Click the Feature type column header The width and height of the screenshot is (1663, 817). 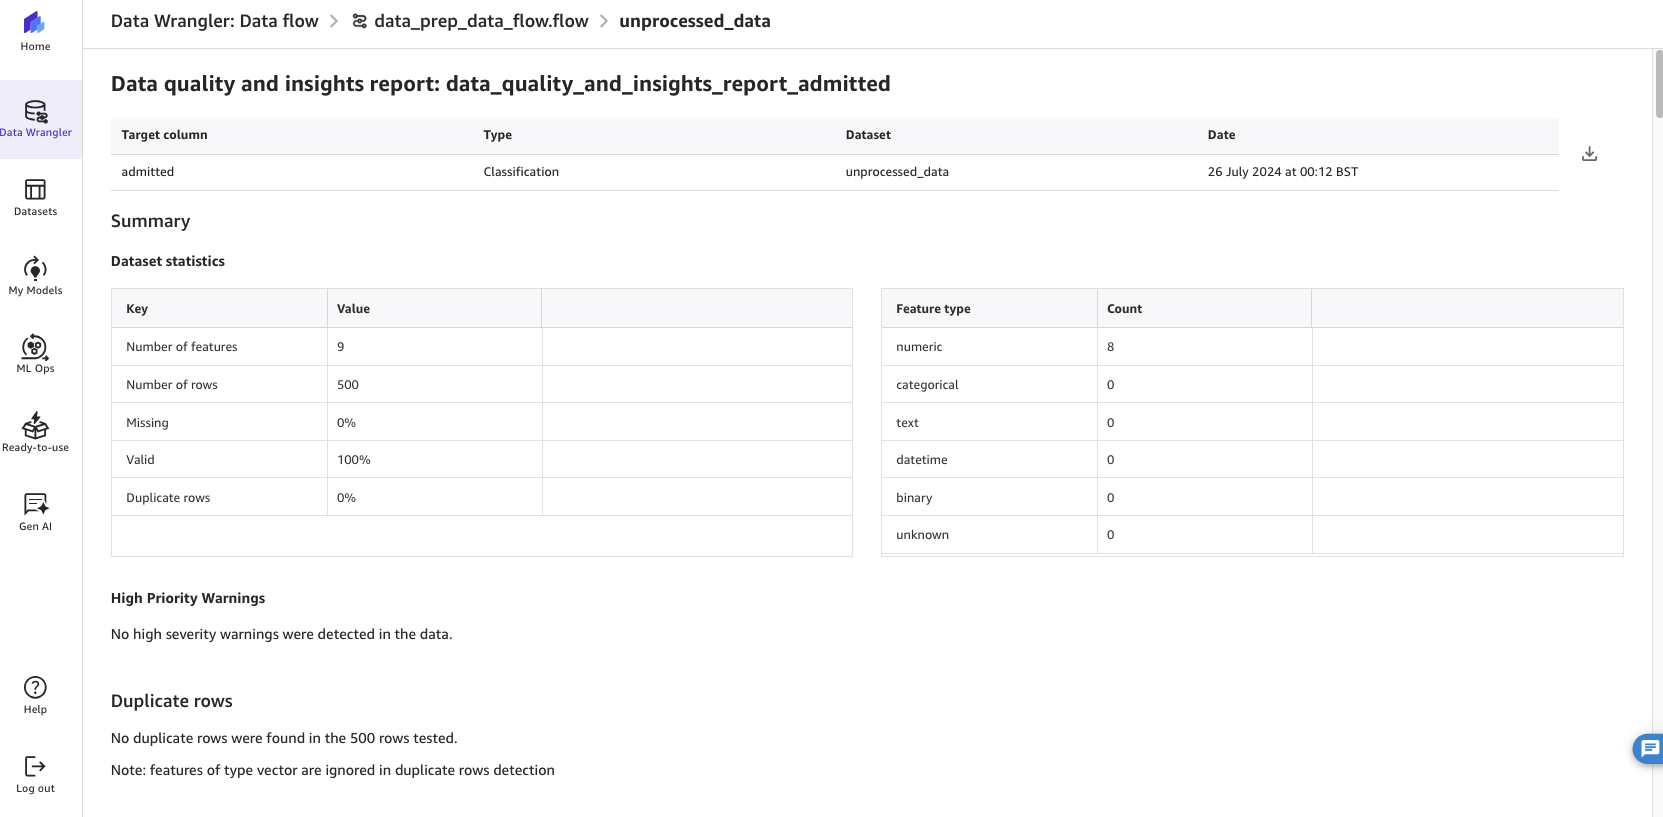point(989,309)
